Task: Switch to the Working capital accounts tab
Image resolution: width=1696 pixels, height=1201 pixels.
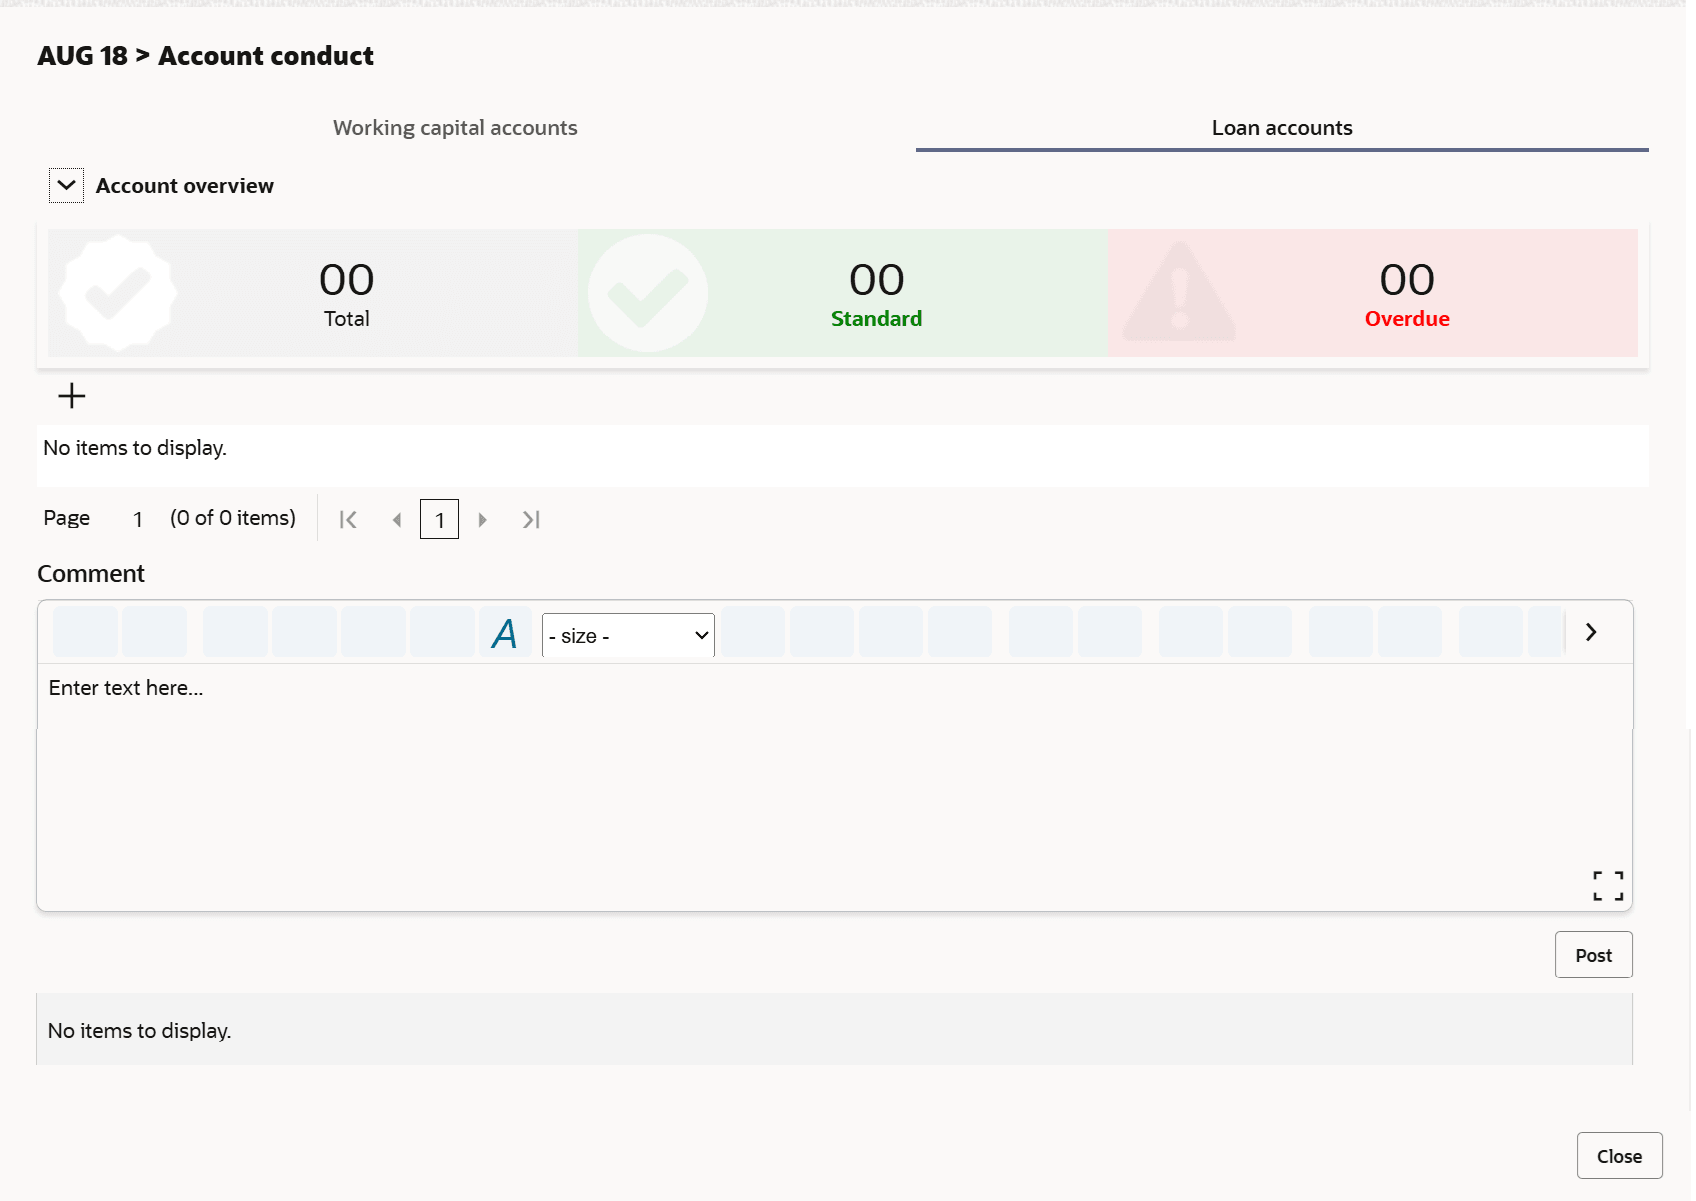Action: click(x=455, y=128)
